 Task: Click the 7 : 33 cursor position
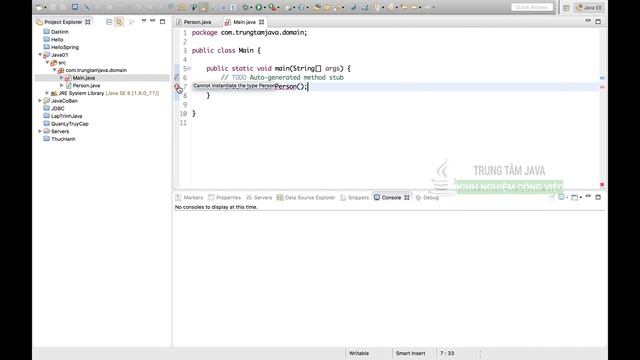447,353
